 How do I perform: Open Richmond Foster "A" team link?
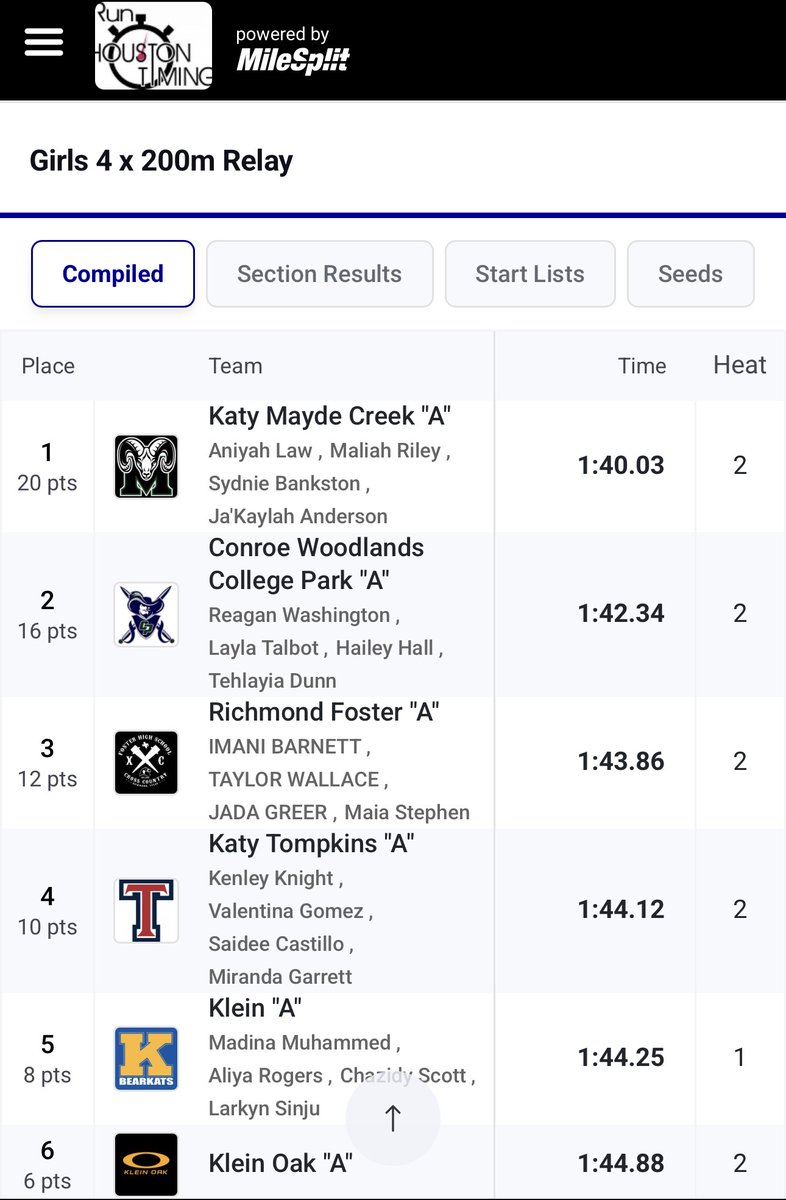324,712
